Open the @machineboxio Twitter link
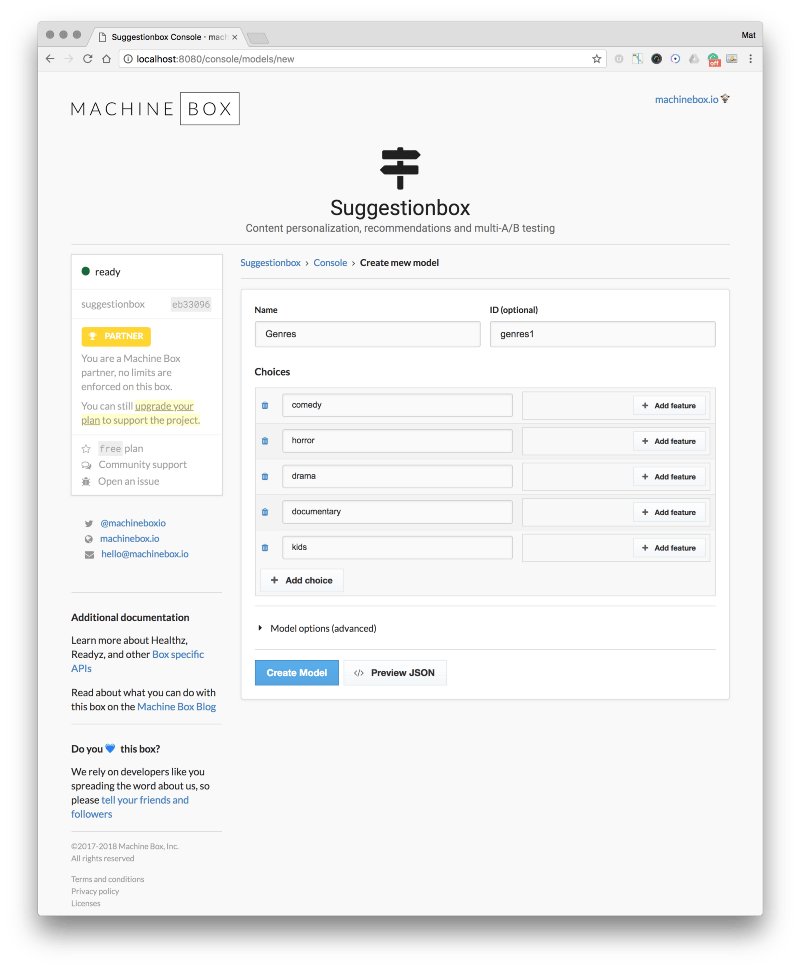This screenshot has width=800, height=969. point(133,523)
